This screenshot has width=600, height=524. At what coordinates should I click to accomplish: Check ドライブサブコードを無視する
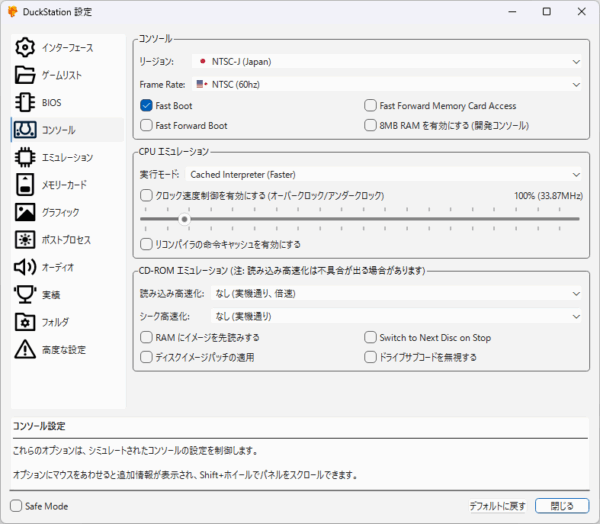370,357
